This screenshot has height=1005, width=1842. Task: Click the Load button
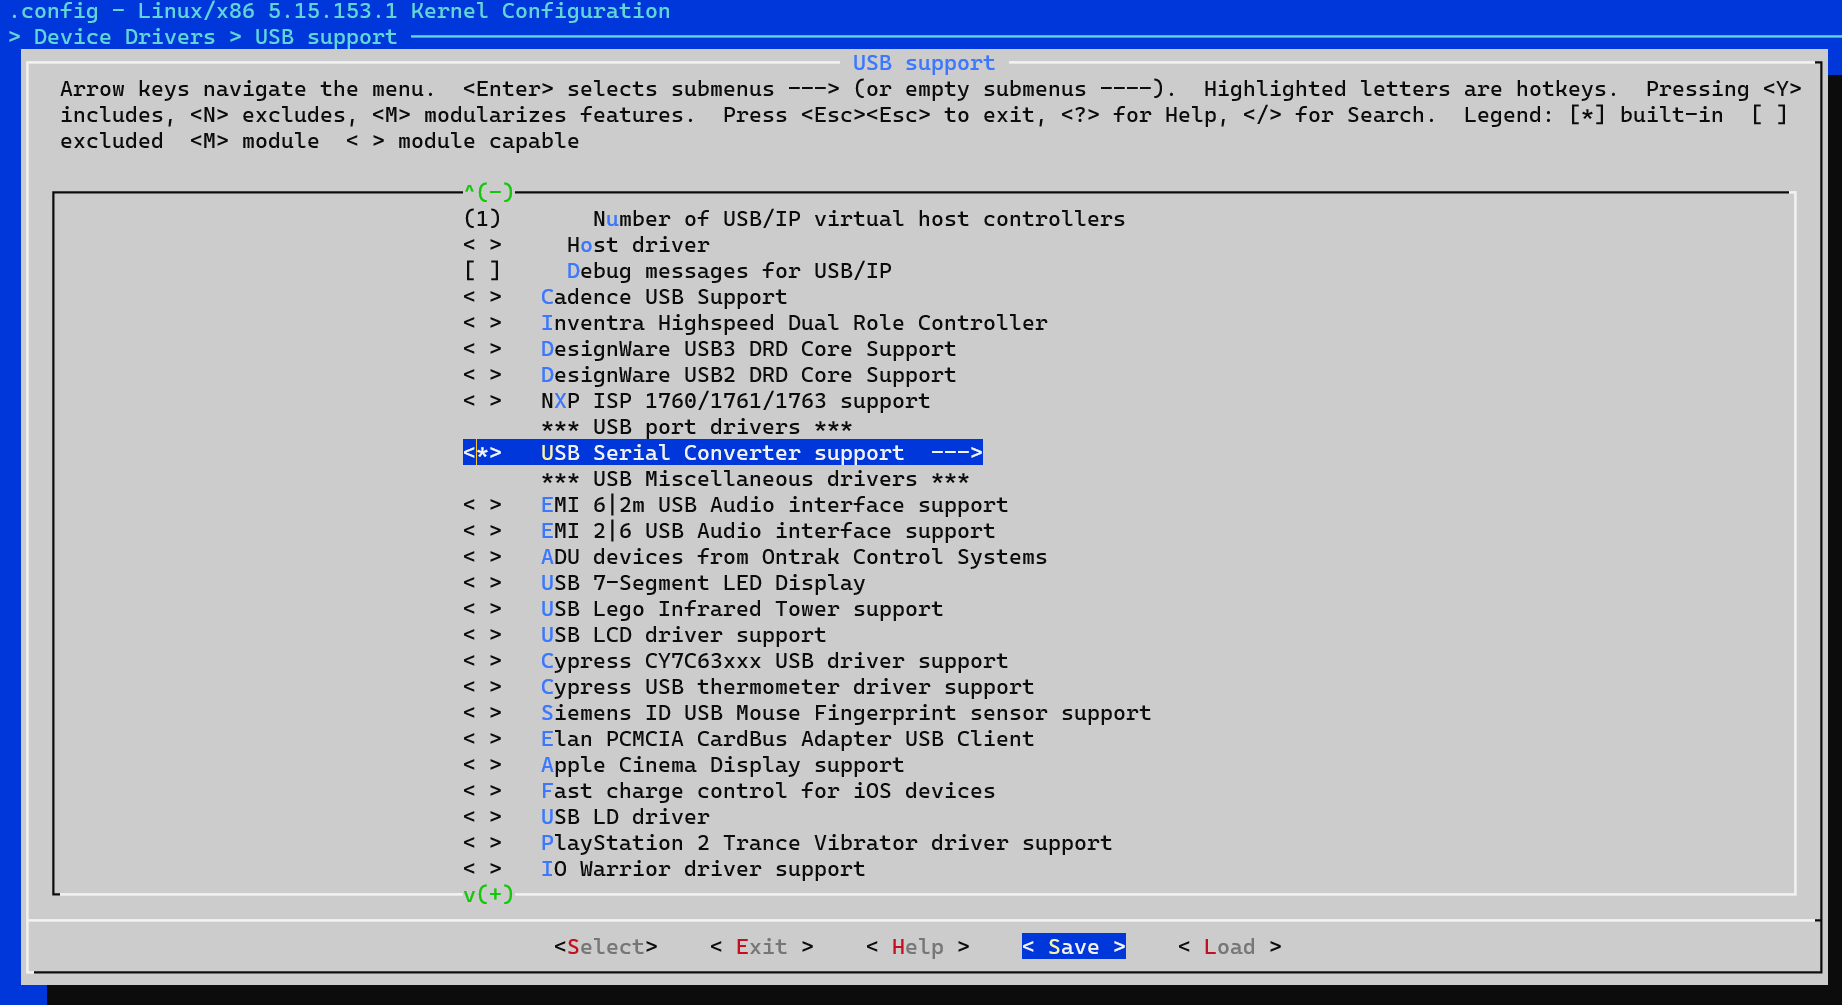point(1229,946)
